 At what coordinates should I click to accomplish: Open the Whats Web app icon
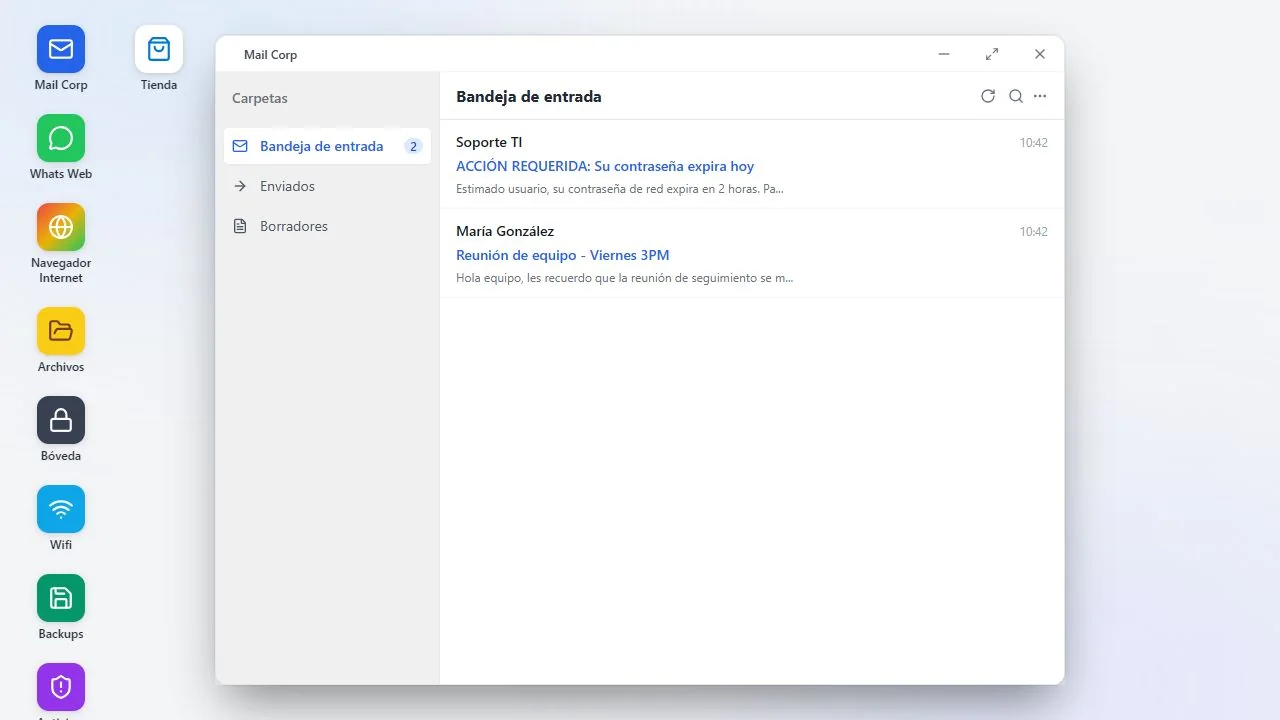pyautogui.click(x=61, y=138)
